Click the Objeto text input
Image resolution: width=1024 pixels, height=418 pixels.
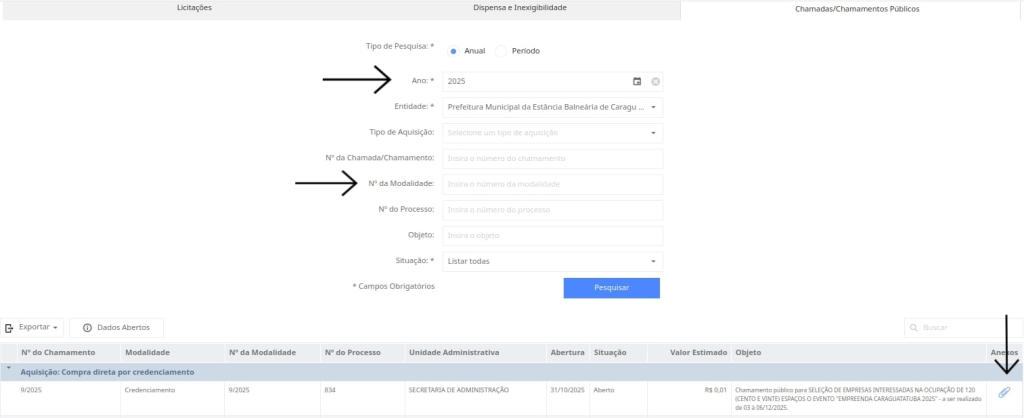point(552,235)
